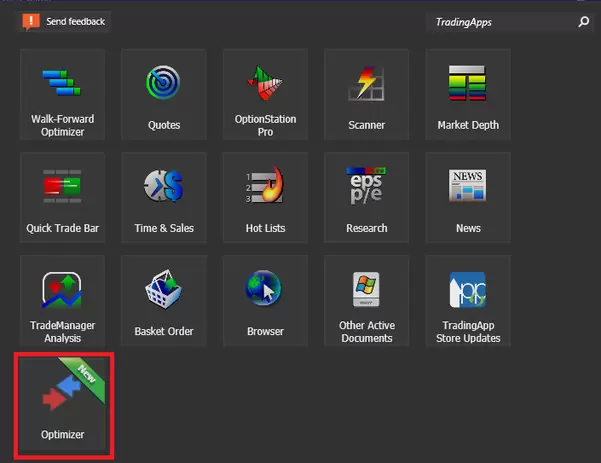Open Hot Lists
This screenshot has height=463, width=601.
pos(265,197)
